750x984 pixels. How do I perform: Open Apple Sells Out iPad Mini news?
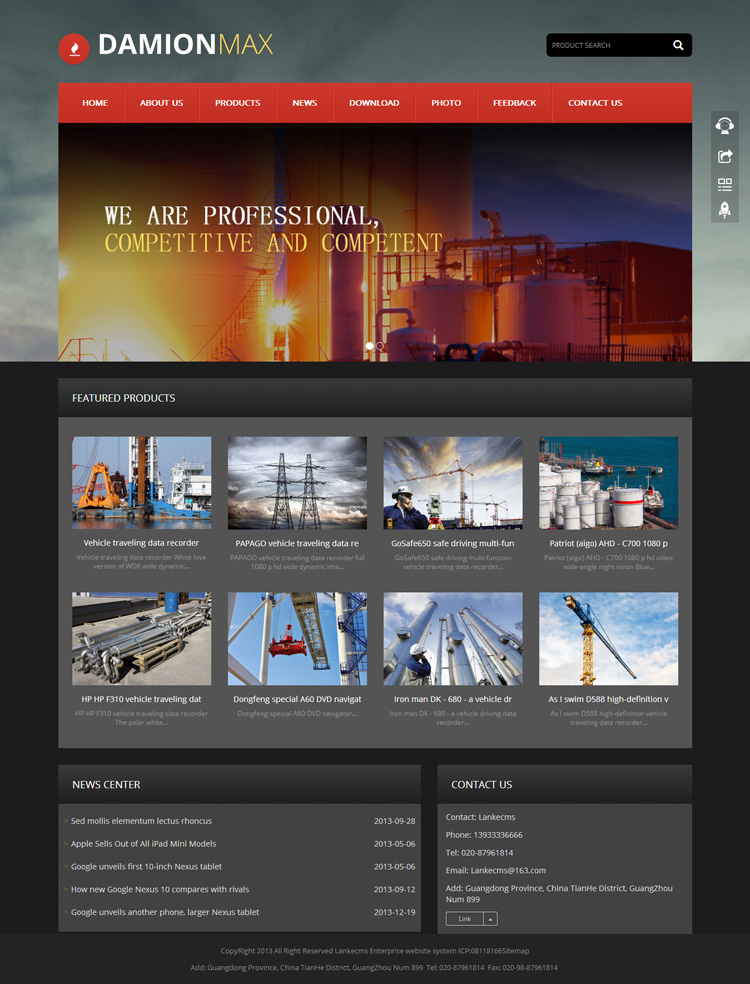[143, 844]
